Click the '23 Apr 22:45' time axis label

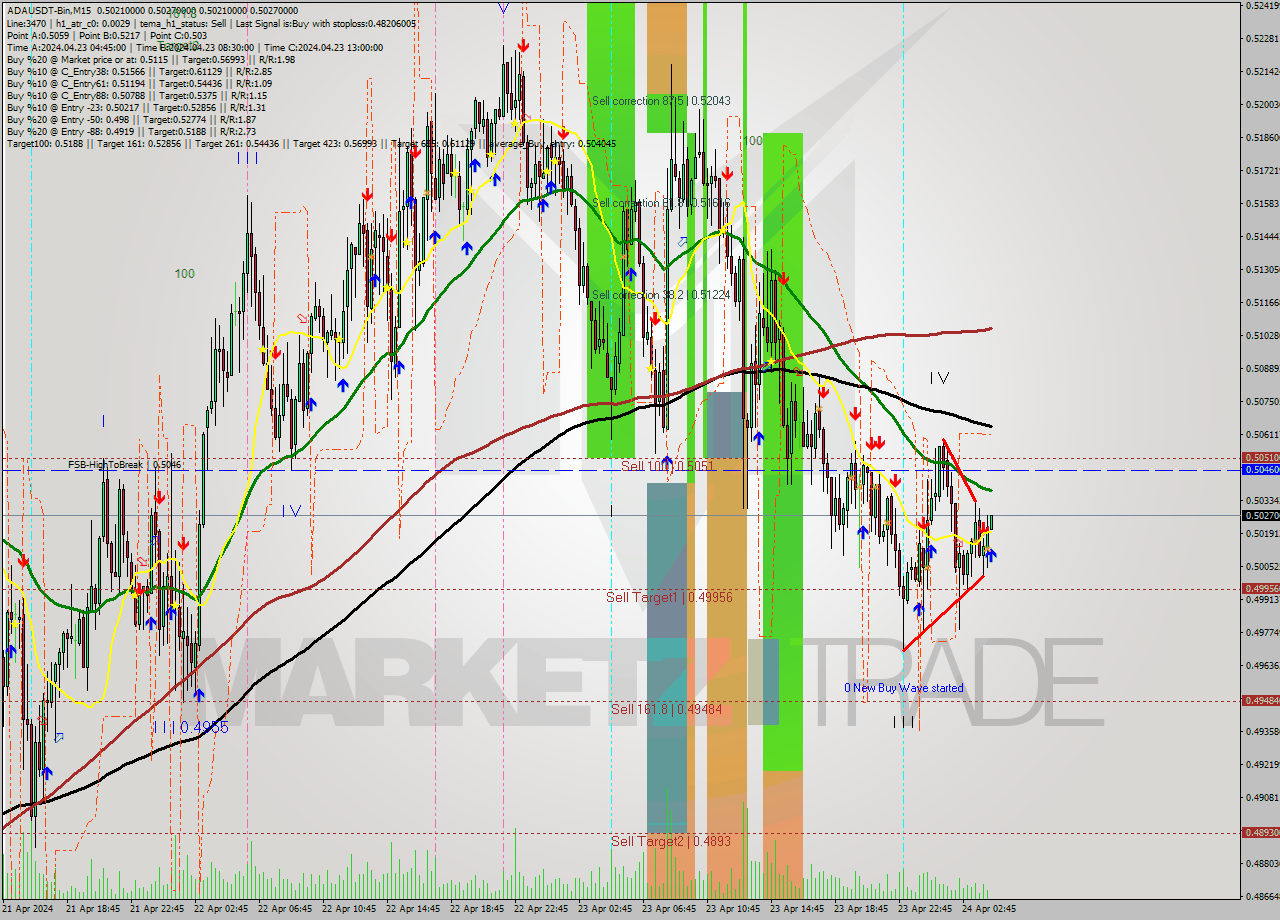926,909
